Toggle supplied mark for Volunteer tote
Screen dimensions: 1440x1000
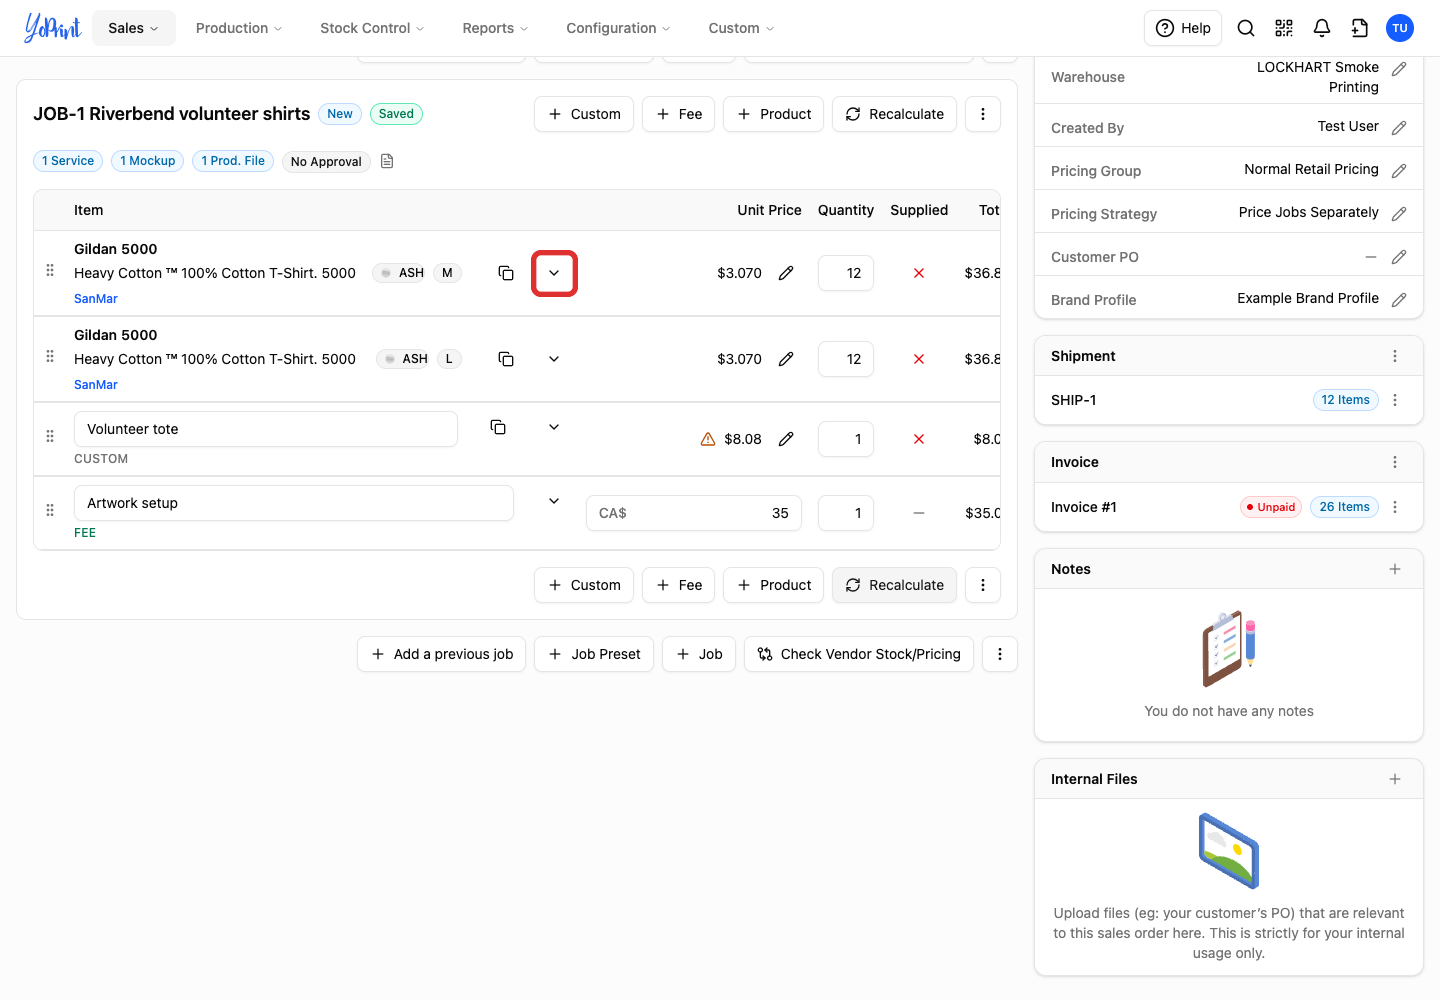pos(919,439)
